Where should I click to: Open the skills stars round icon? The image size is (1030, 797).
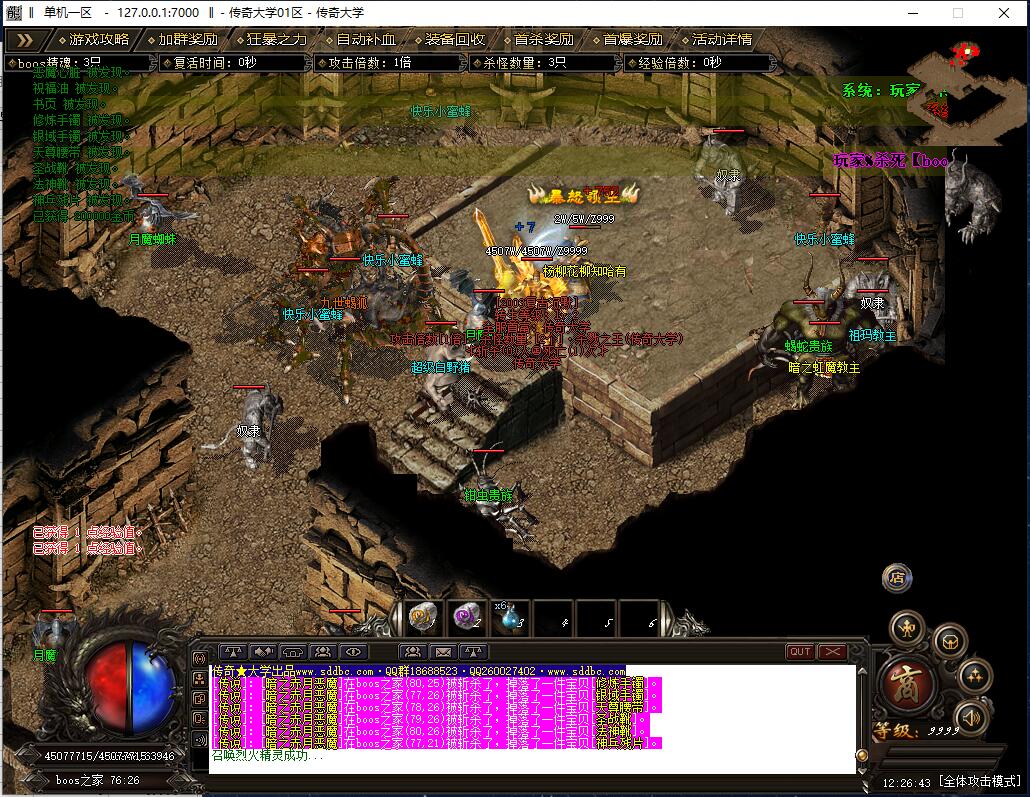(x=974, y=676)
